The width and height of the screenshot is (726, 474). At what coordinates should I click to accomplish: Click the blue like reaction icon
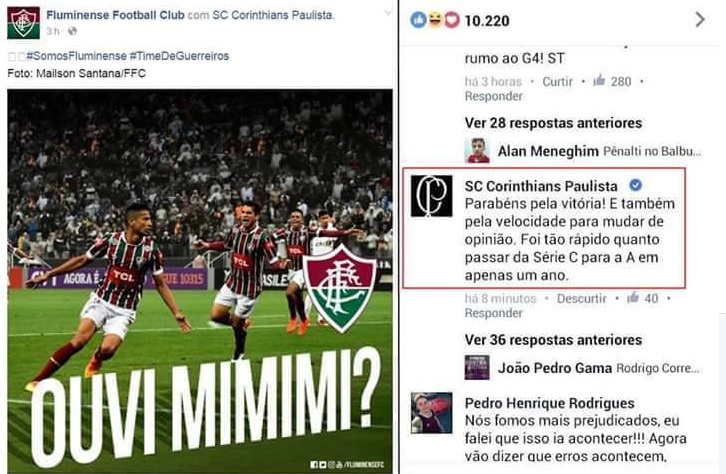tap(419, 20)
